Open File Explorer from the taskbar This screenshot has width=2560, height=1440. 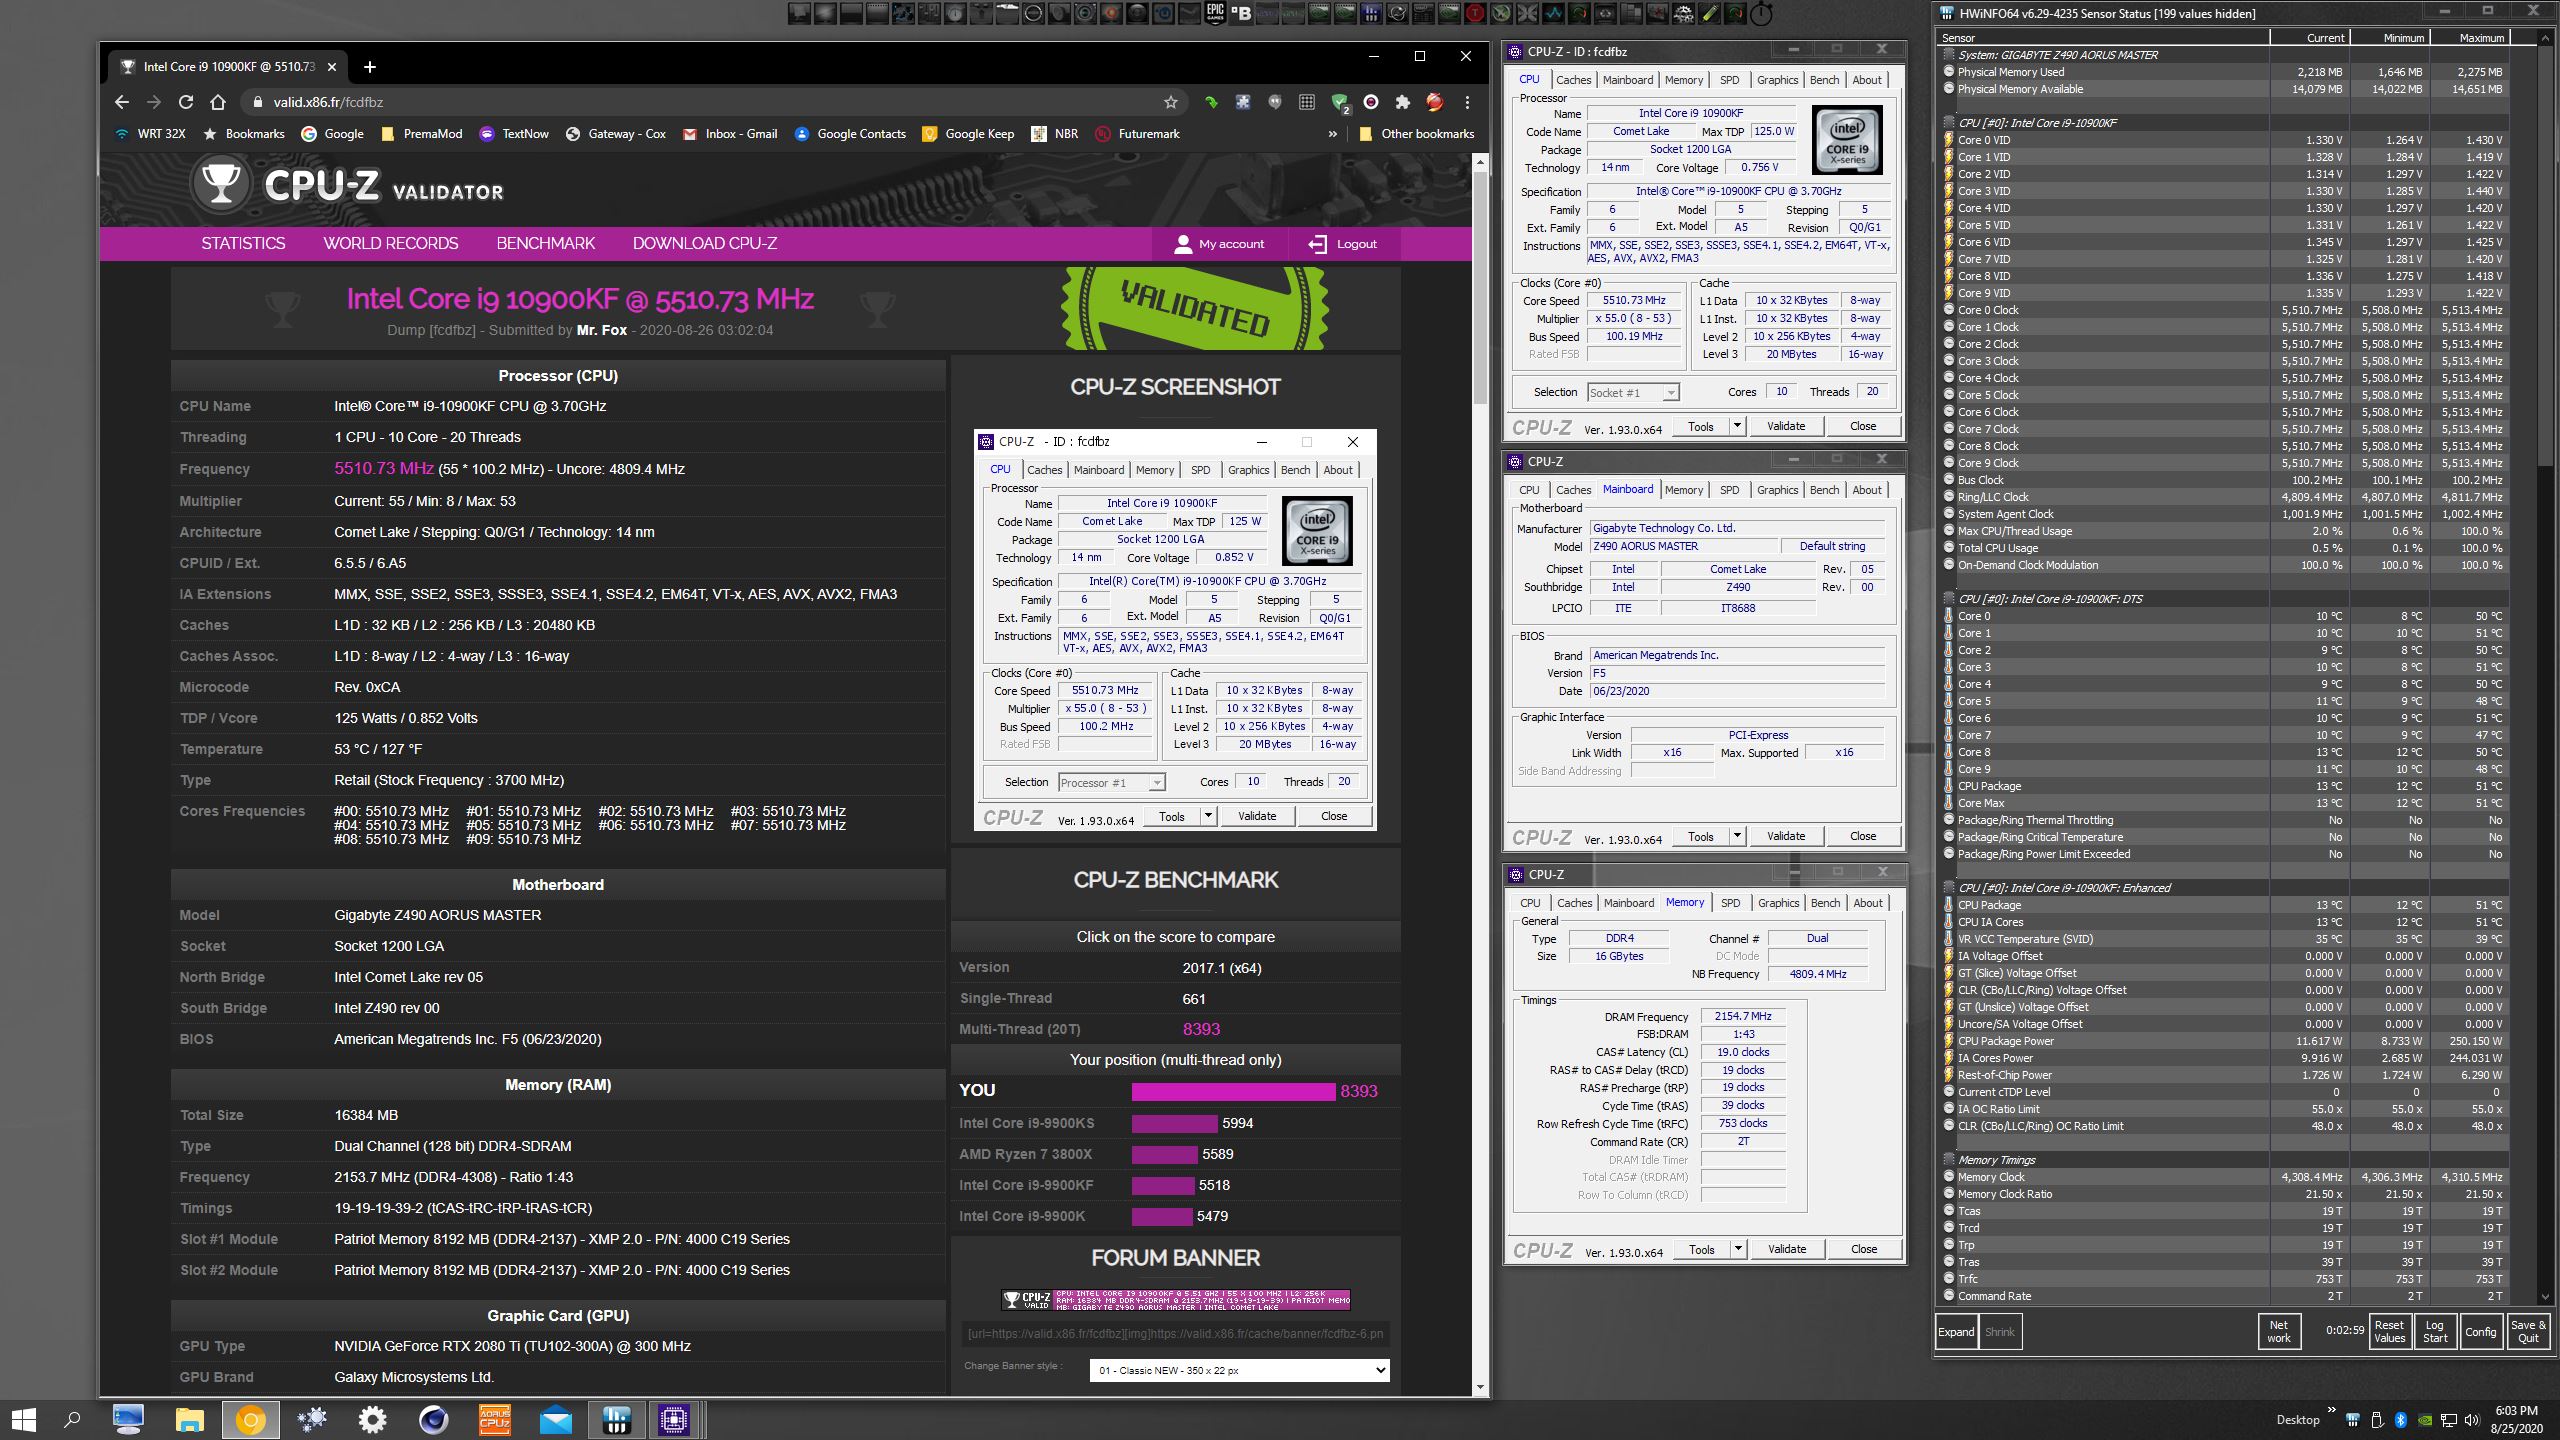click(x=189, y=1419)
